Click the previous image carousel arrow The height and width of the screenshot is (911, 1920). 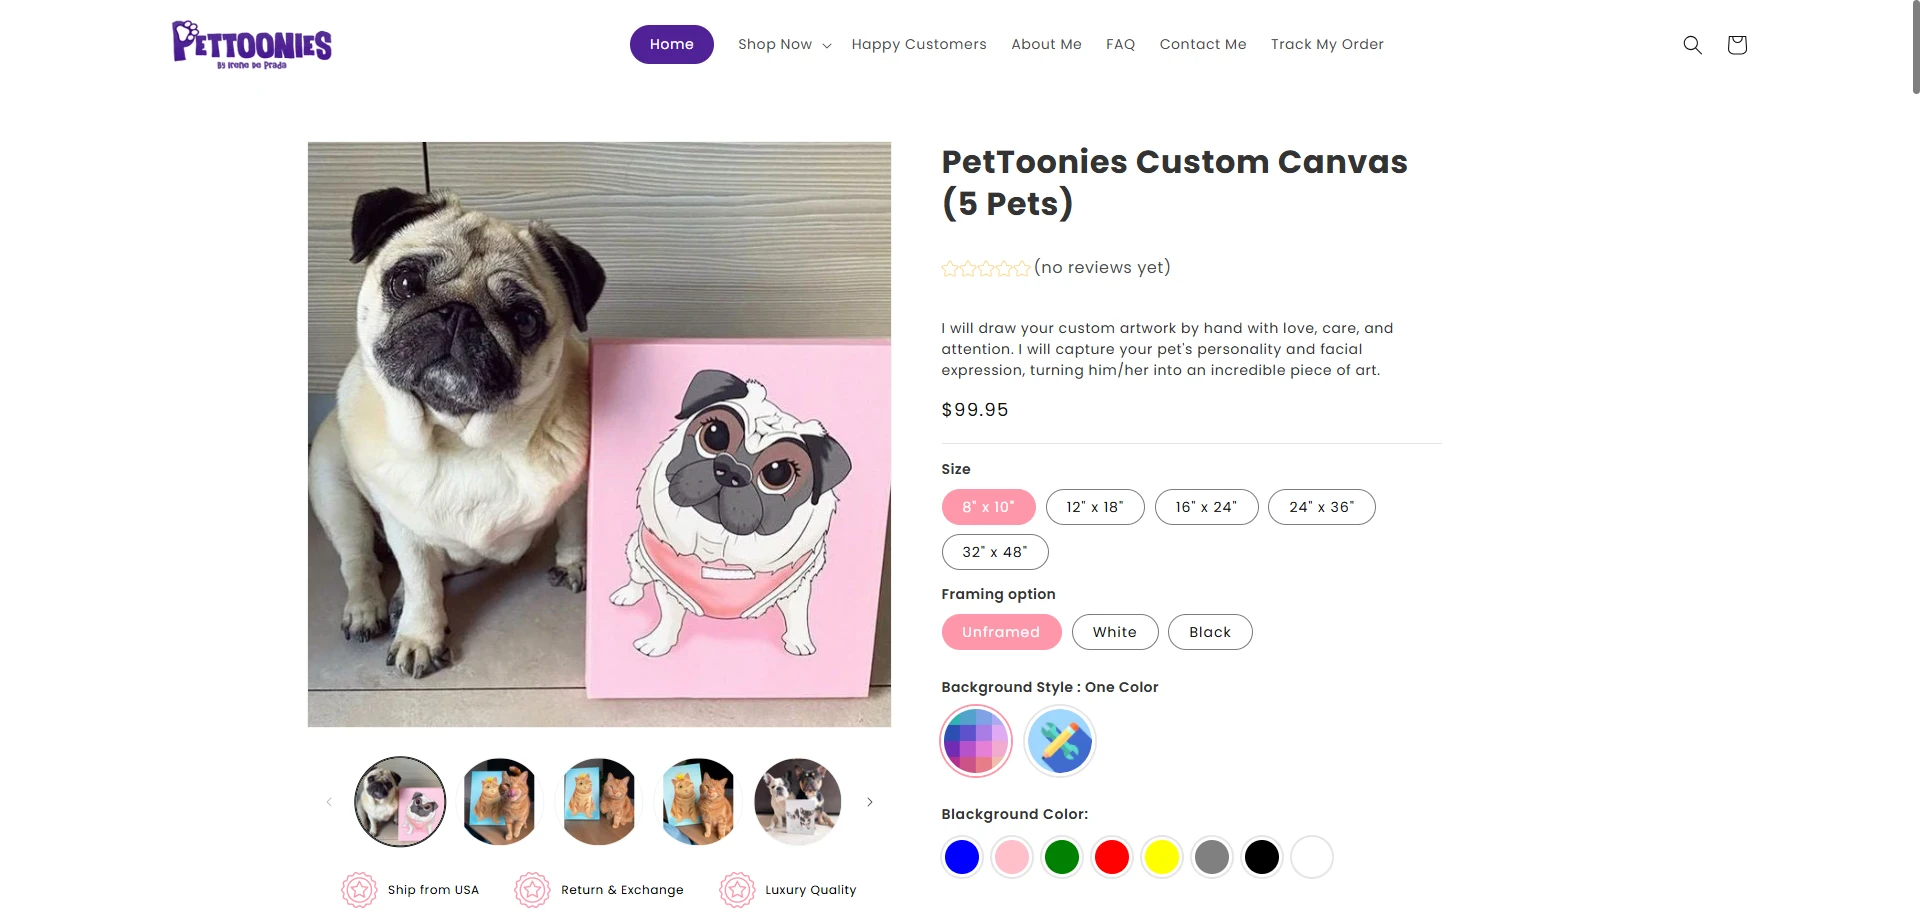tap(329, 801)
